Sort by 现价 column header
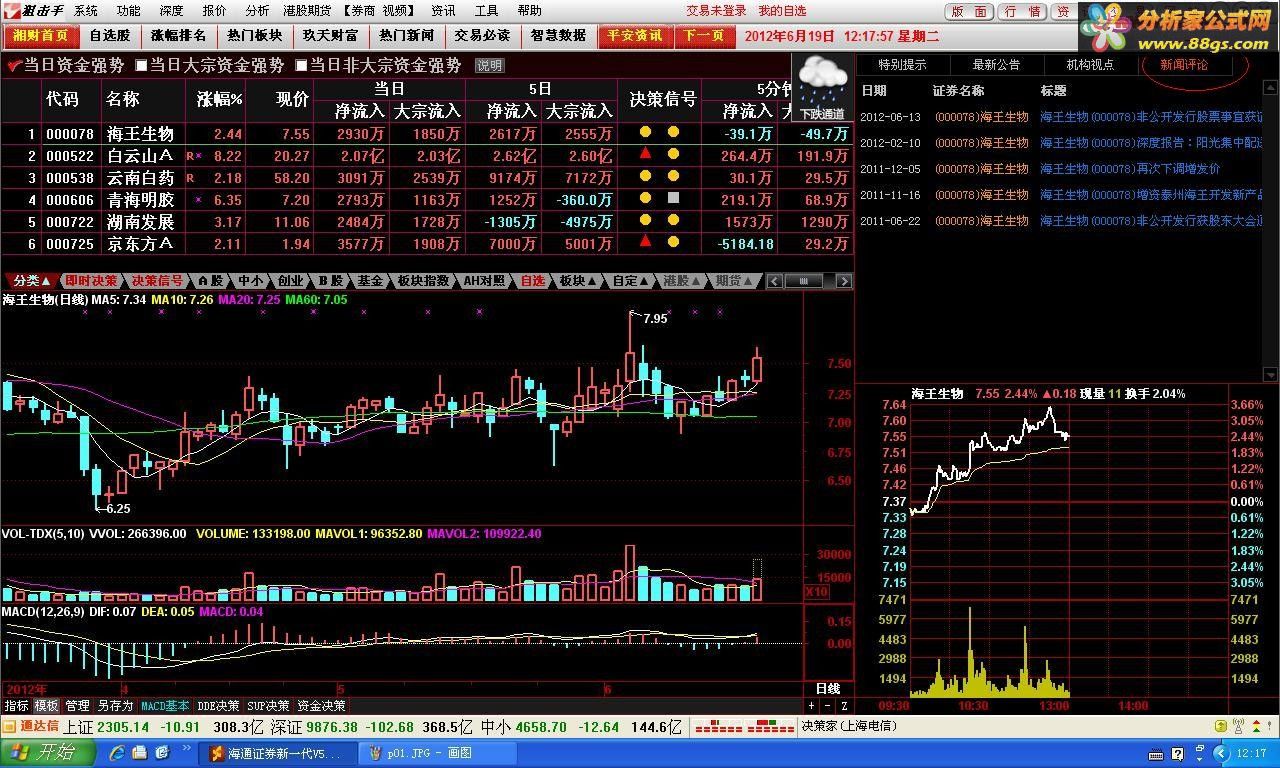 (x=292, y=99)
